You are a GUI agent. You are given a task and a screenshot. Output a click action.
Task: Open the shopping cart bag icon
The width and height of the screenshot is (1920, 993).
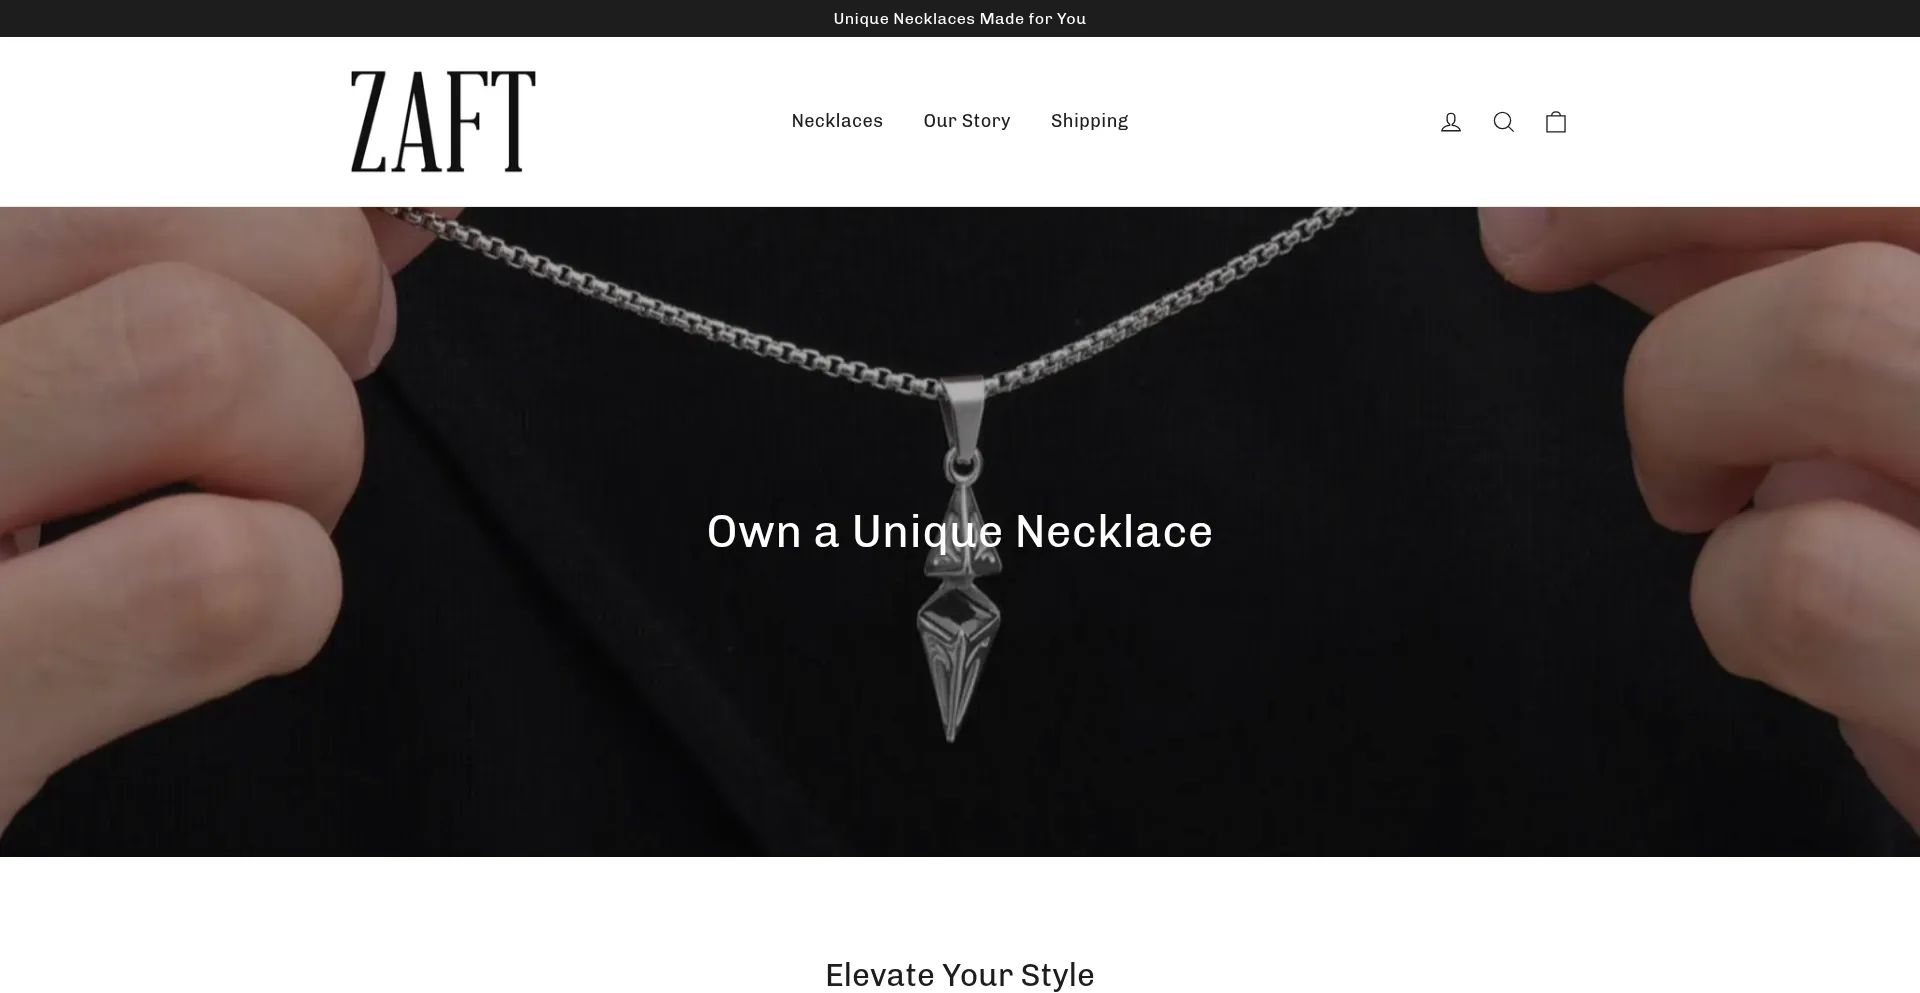[x=1555, y=122]
